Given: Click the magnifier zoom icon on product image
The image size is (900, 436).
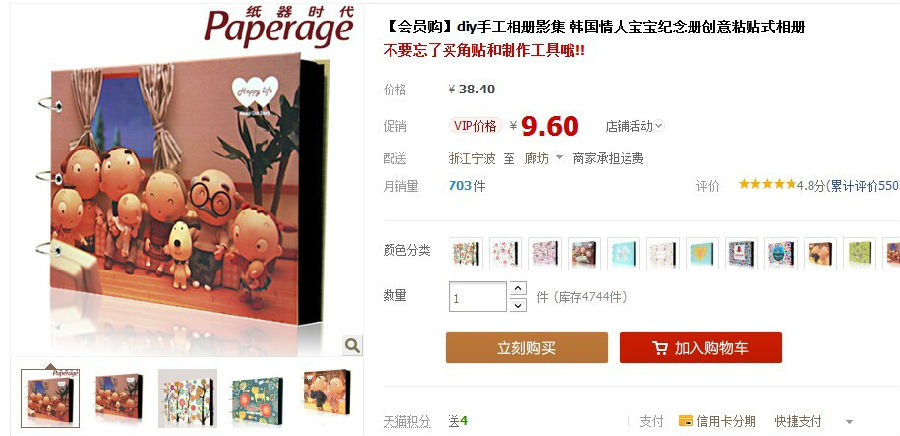Looking at the screenshot, I should click(x=352, y=345).
